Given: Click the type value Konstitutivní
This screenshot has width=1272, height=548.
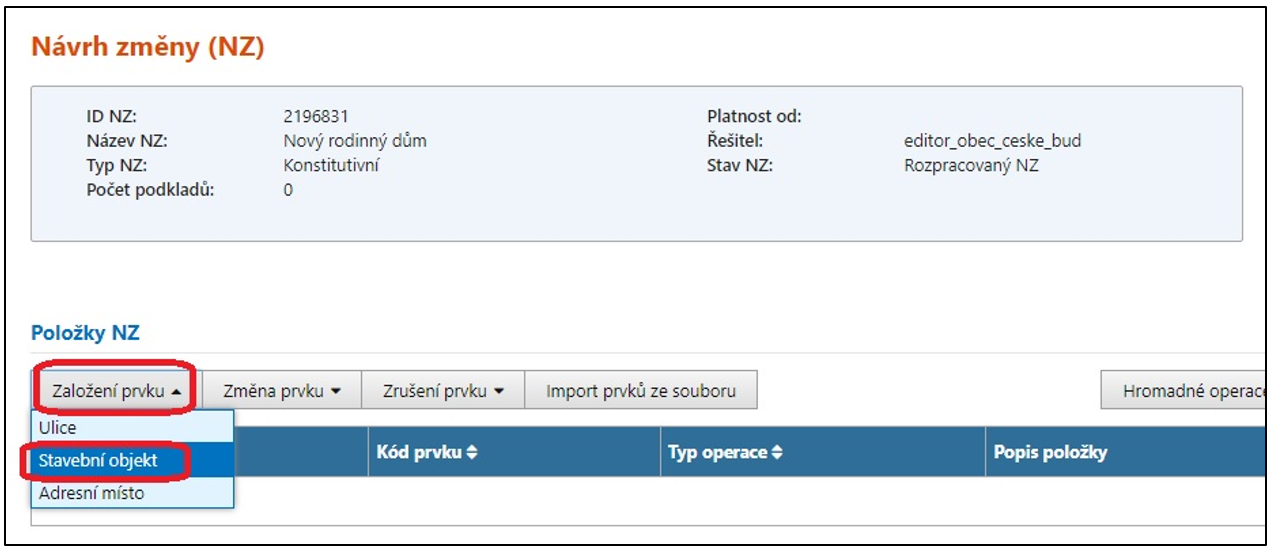Looking at the screenshot, I should coord(331,165).
